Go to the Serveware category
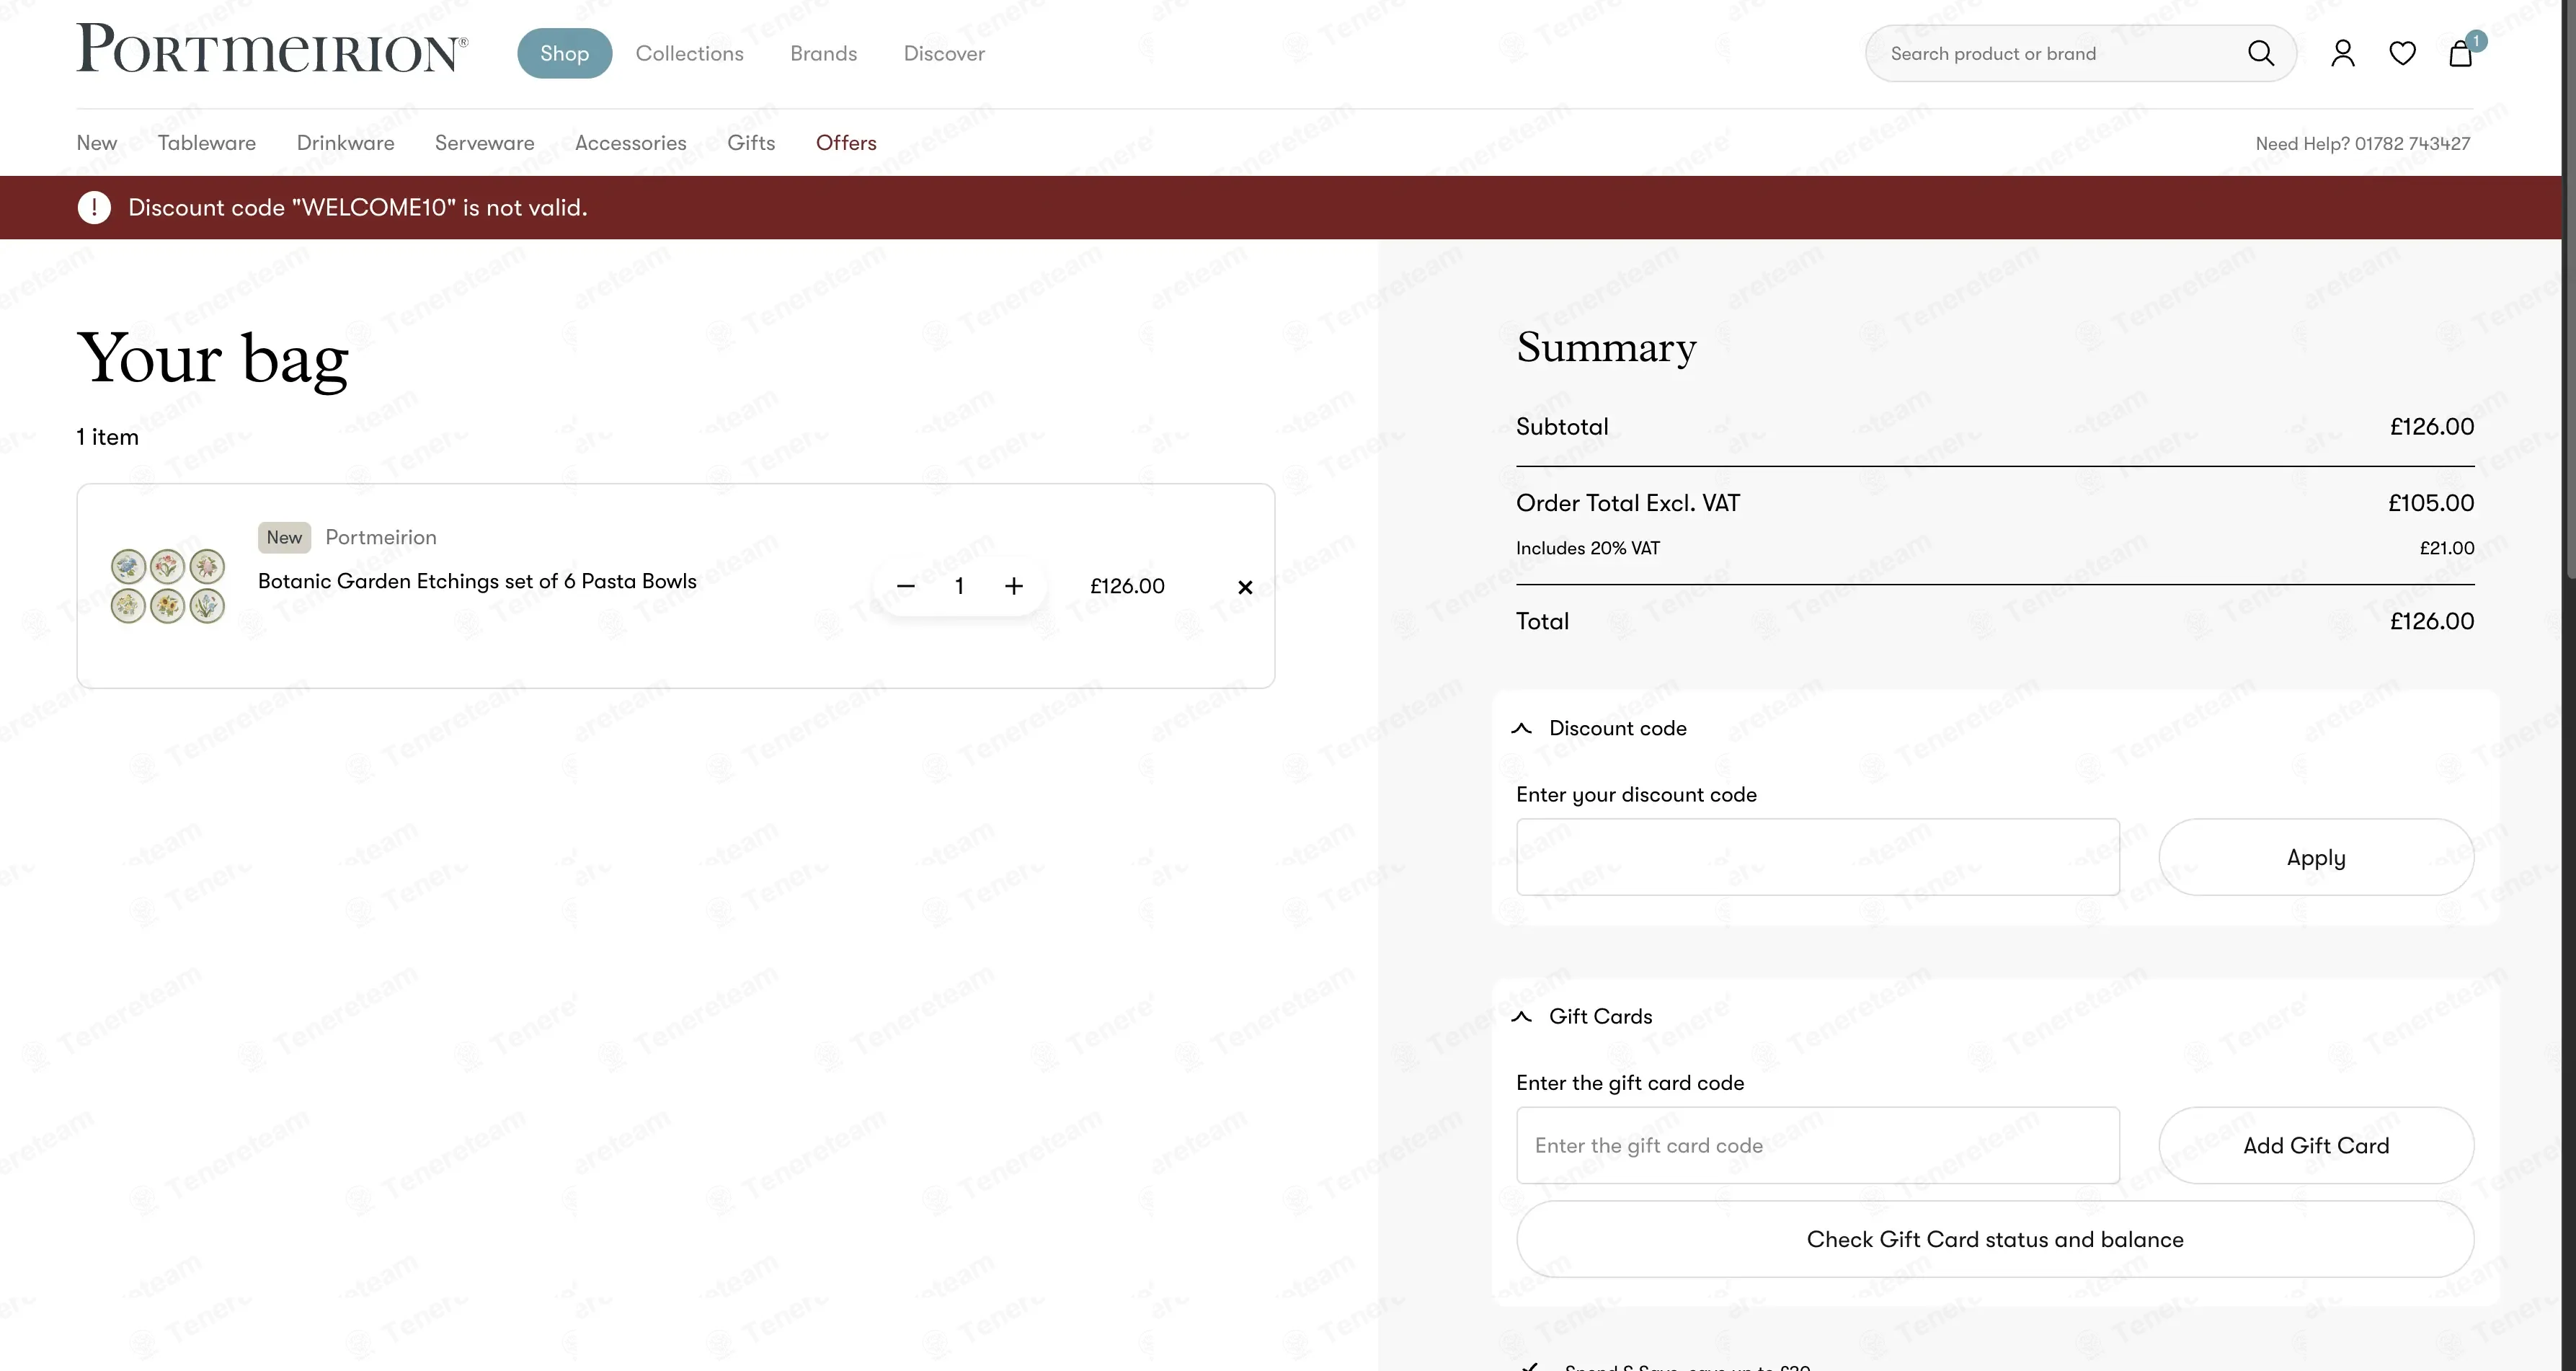This screenshot has width=2576, height=1371. pyautogui.click(x=484, y=143)
